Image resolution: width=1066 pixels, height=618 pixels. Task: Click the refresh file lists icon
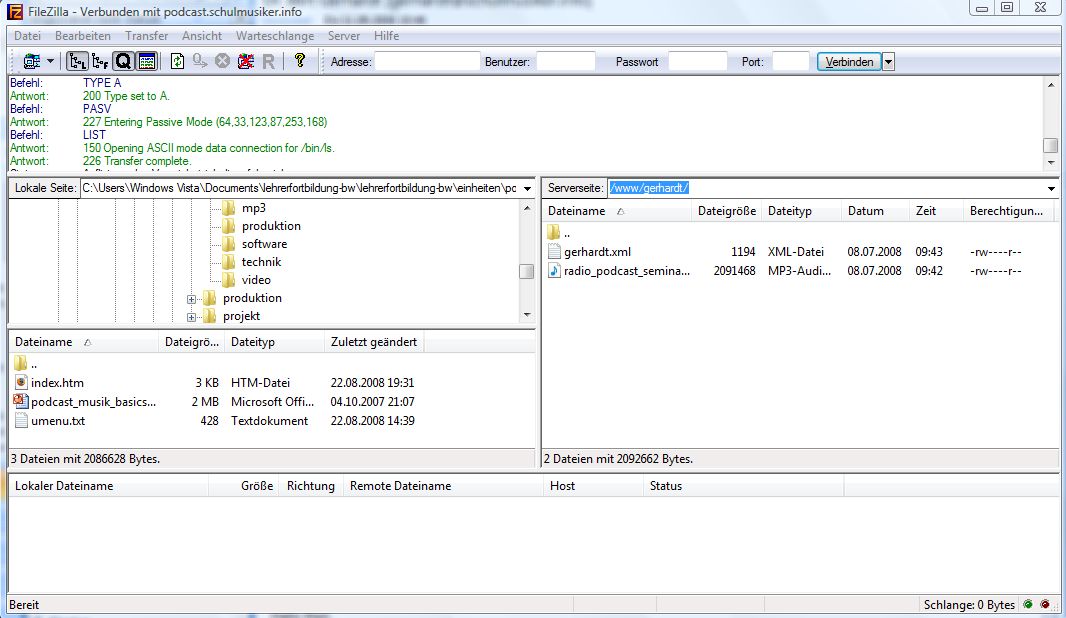(x=177, y=62)
